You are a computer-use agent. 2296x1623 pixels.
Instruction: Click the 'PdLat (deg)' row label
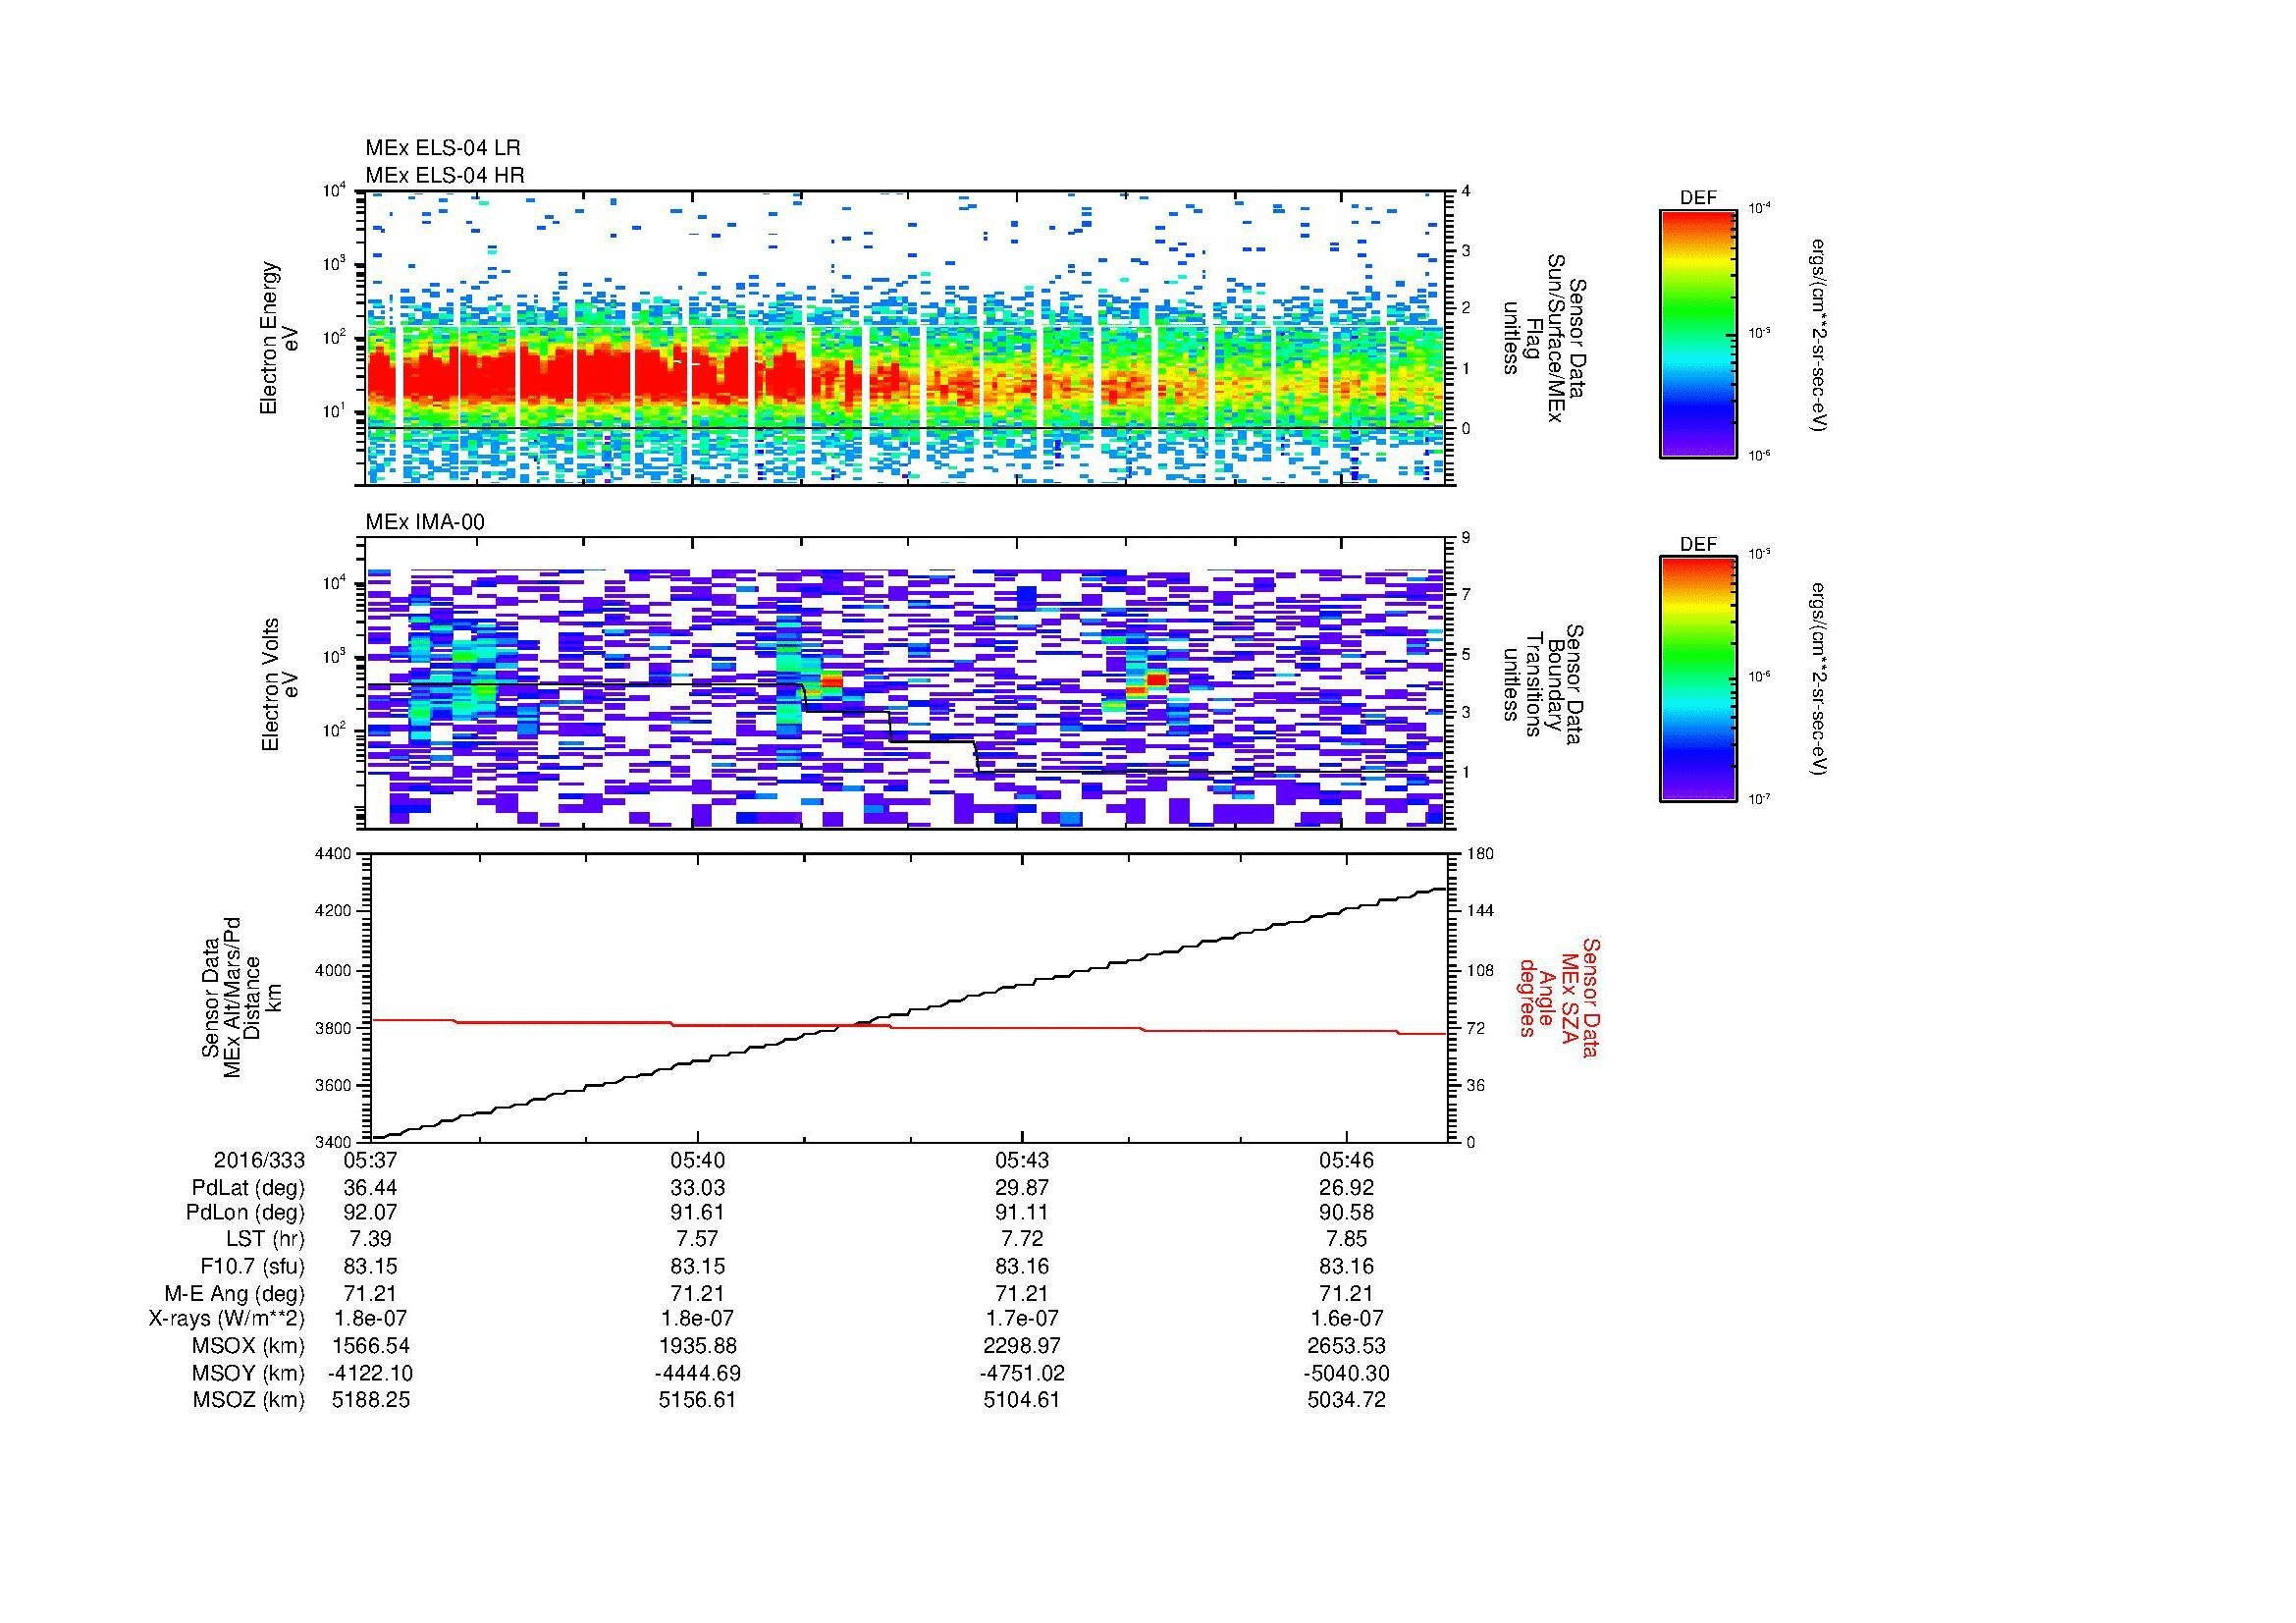coord(248,1188)
